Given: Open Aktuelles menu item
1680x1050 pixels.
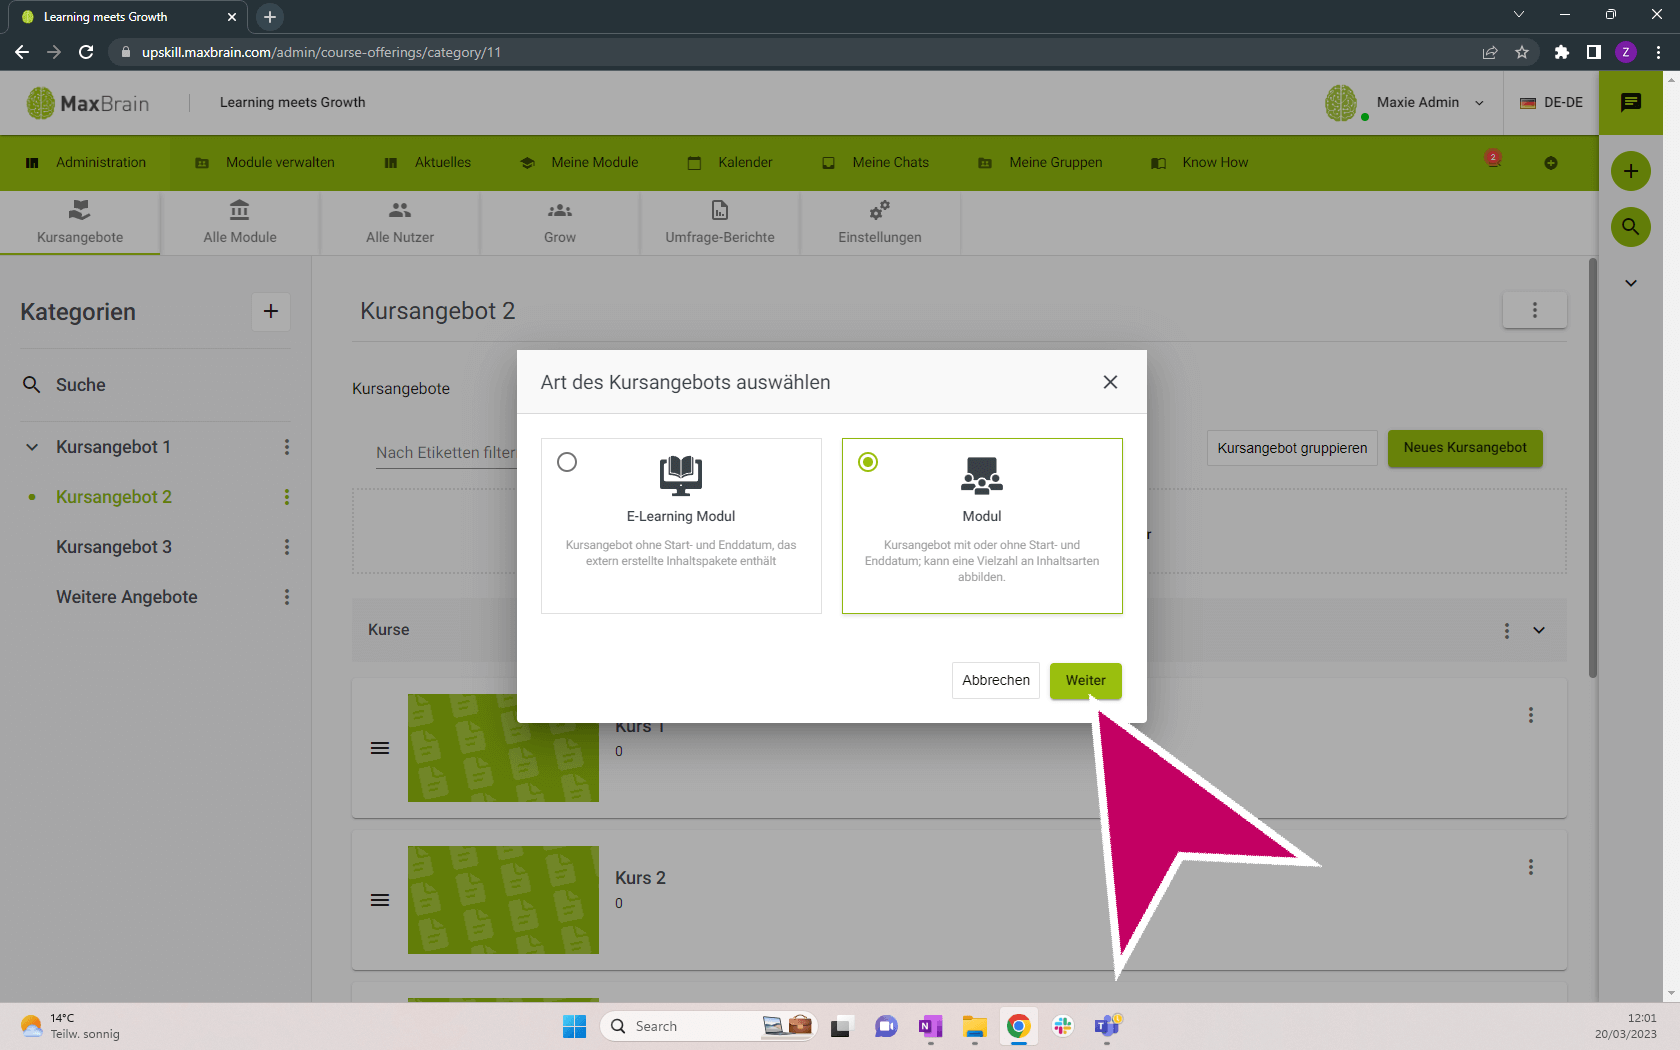Looking at the screenshot, I should tap(428, 162).
